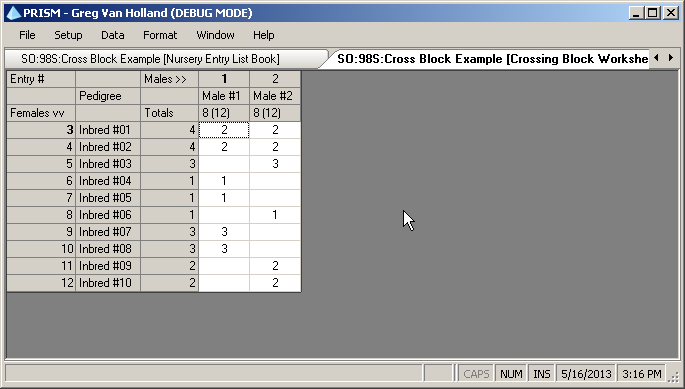
Task: Select the Inbred #02 pedigree row
Action: (x=108, y=147)
